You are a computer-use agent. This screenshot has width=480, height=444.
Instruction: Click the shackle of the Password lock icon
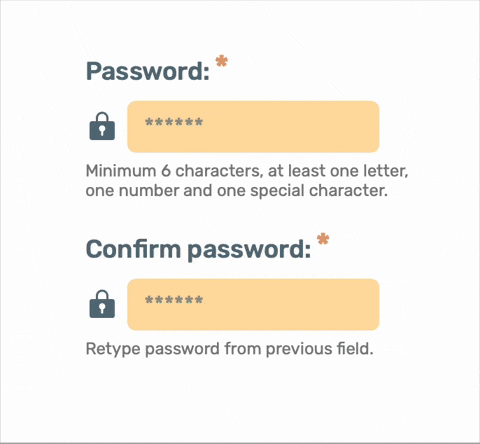pos(102,117)
